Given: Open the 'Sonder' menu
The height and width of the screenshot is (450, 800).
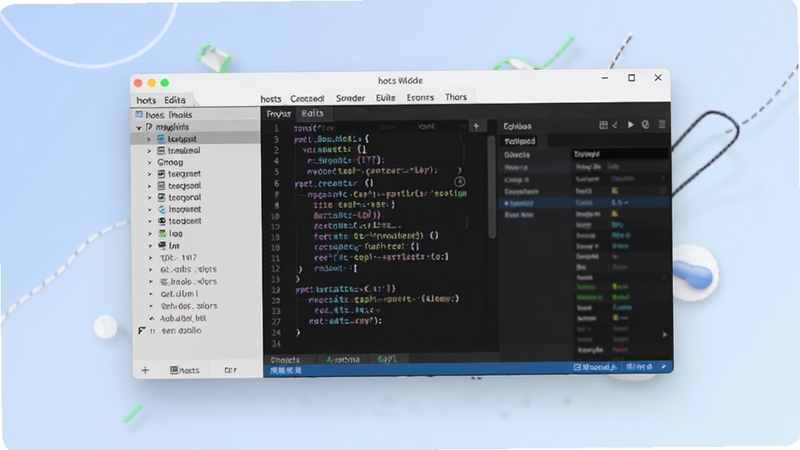Looking at the screenshot, I should click(x=351, y=98).
